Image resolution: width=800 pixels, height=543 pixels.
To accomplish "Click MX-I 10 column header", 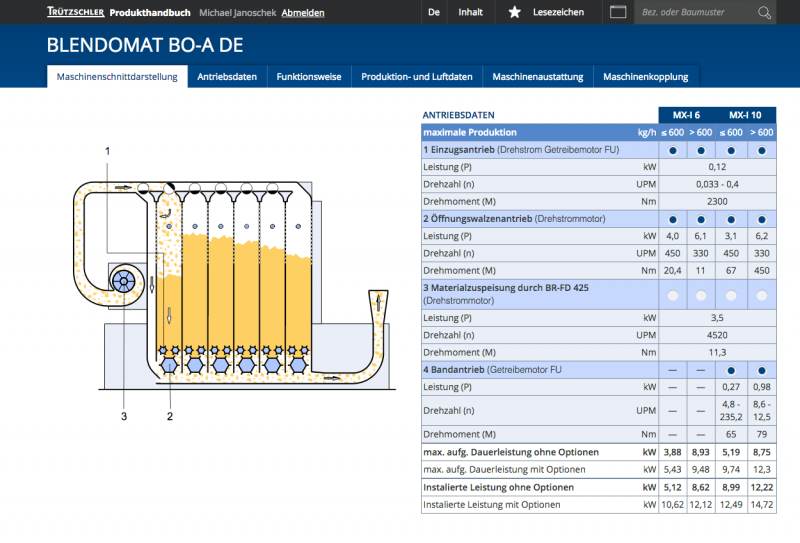I will tap(745, 115).
